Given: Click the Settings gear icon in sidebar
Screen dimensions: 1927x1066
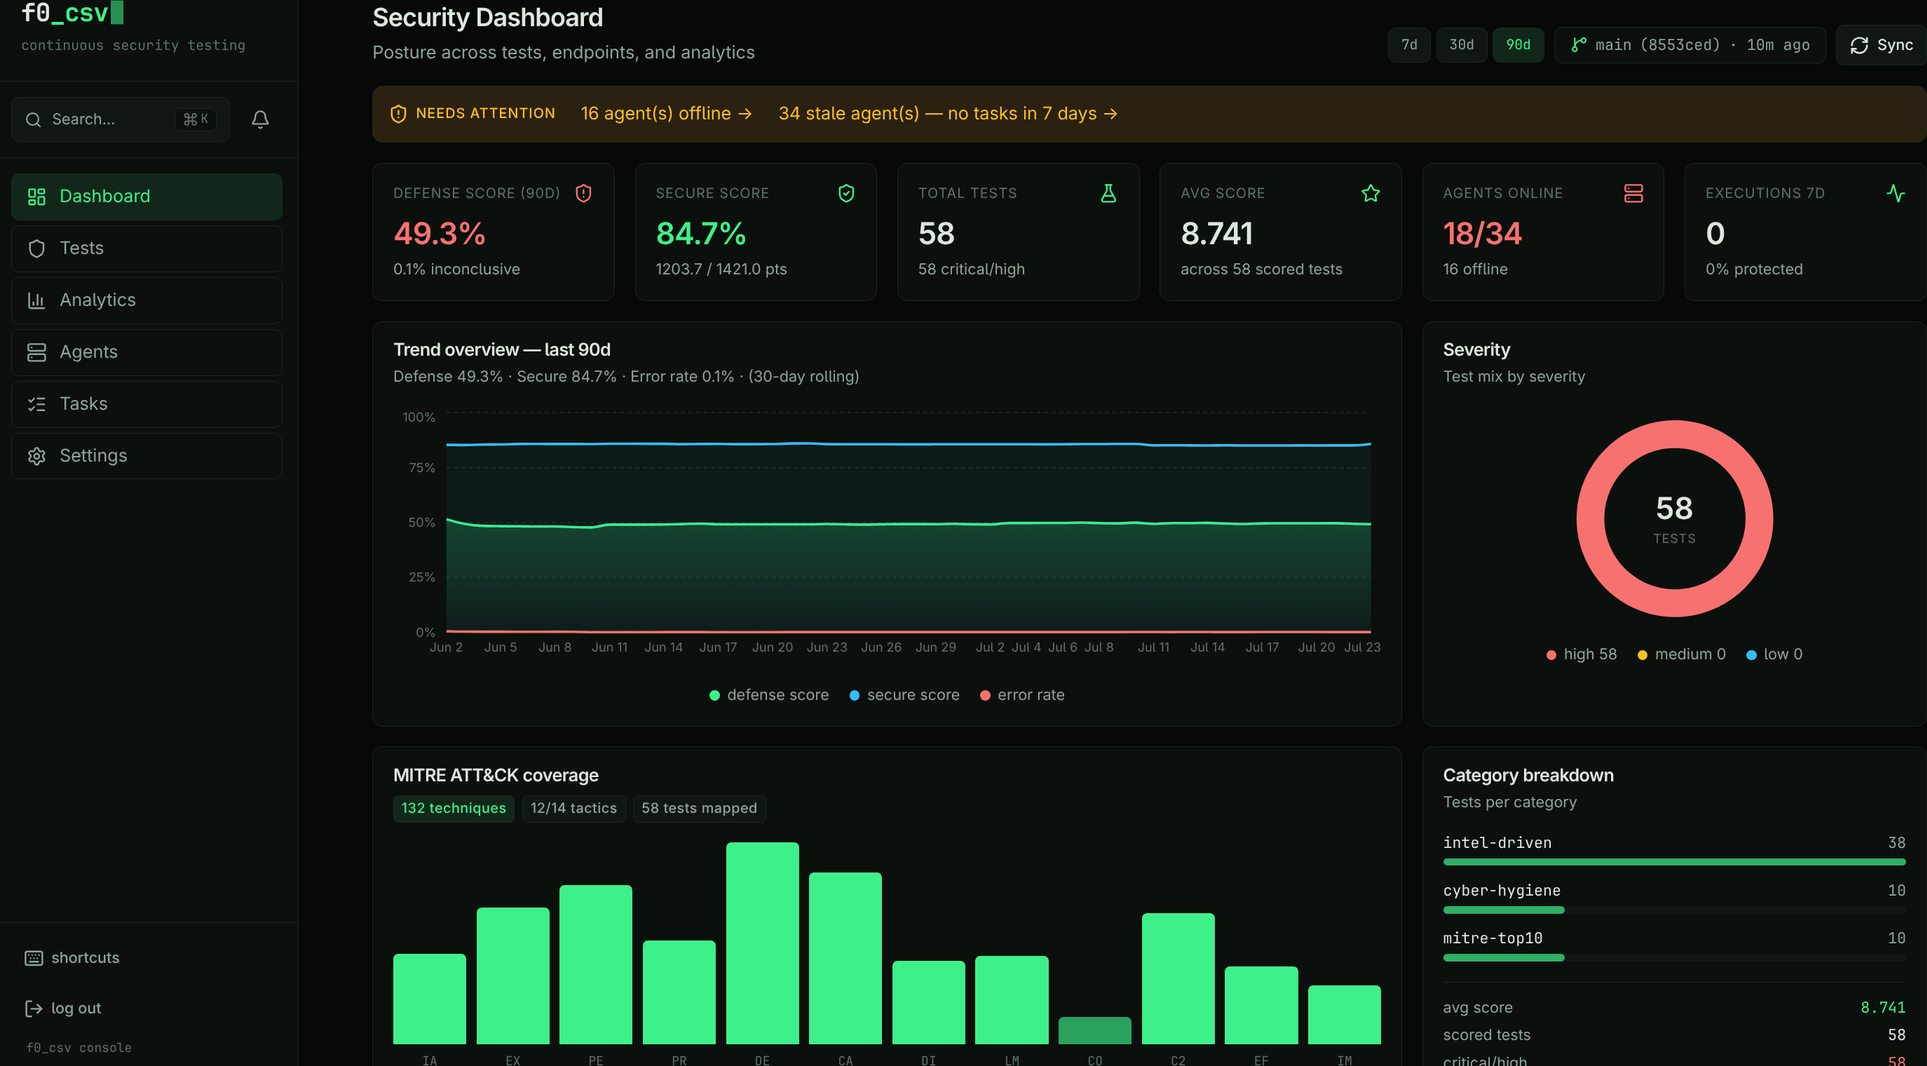Looking at the screenshot, I should coord(37,456).
